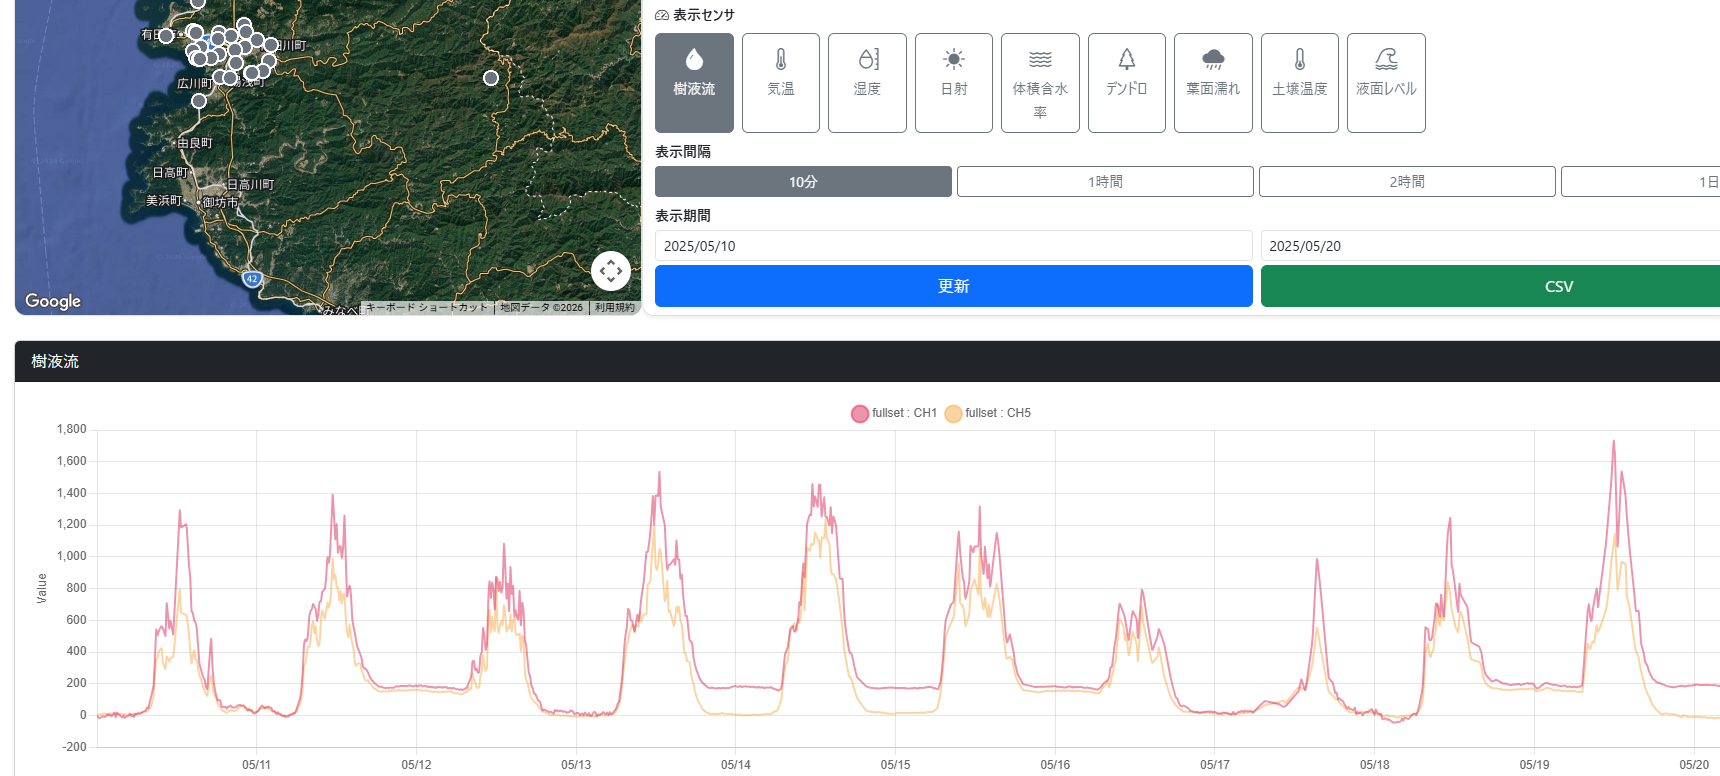Select the 樹液流 sap flow sensor
Screen dimensions: 1720x776
click(x=694, y=83)
